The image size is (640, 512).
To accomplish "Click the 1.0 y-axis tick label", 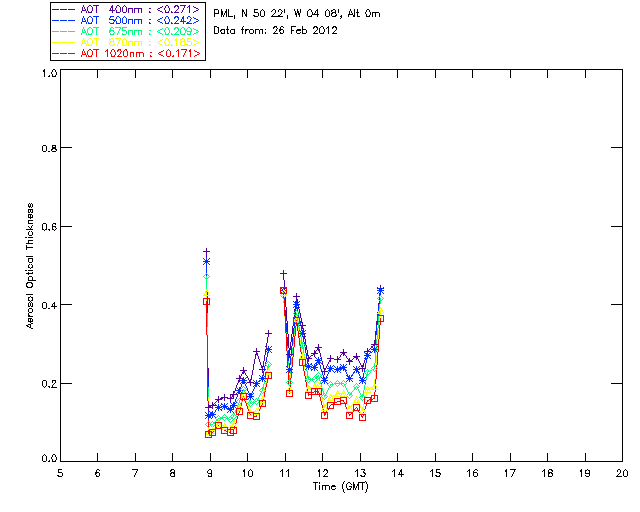I will coord(49,73).
